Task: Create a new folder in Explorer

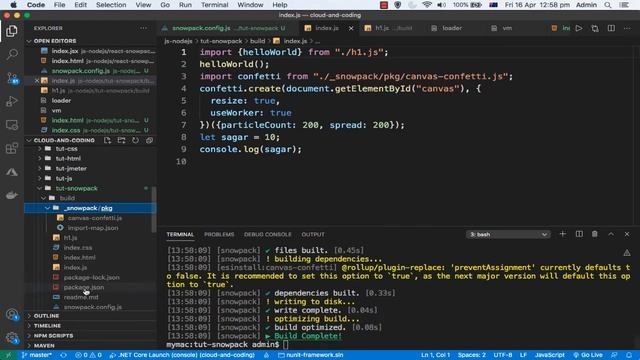Action: [121, 140]
